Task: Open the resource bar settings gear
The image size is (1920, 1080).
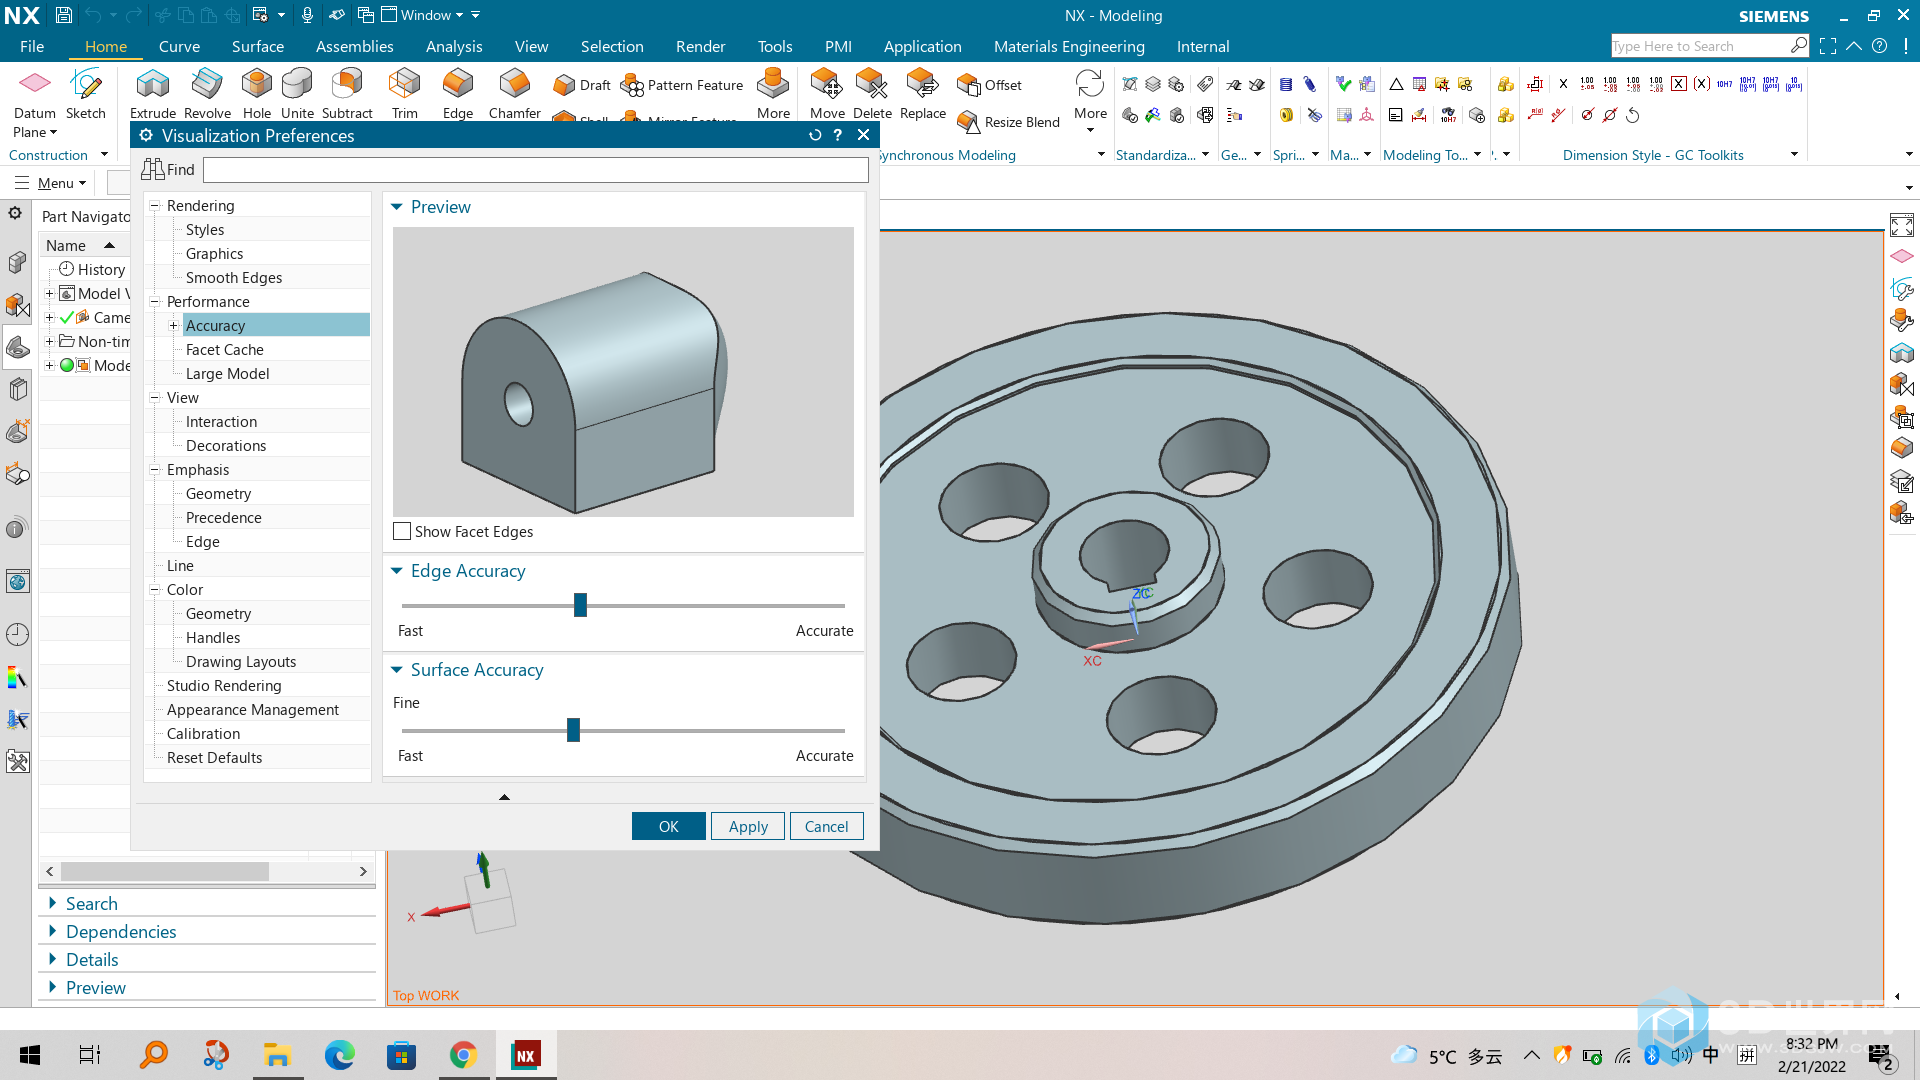Action: coord(15,213)
